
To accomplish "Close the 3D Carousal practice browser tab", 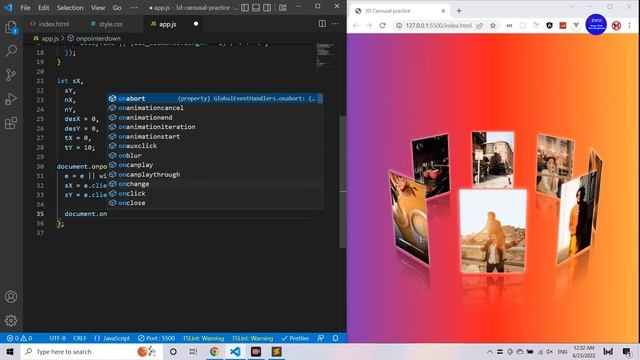I will (x=443, y=11).
